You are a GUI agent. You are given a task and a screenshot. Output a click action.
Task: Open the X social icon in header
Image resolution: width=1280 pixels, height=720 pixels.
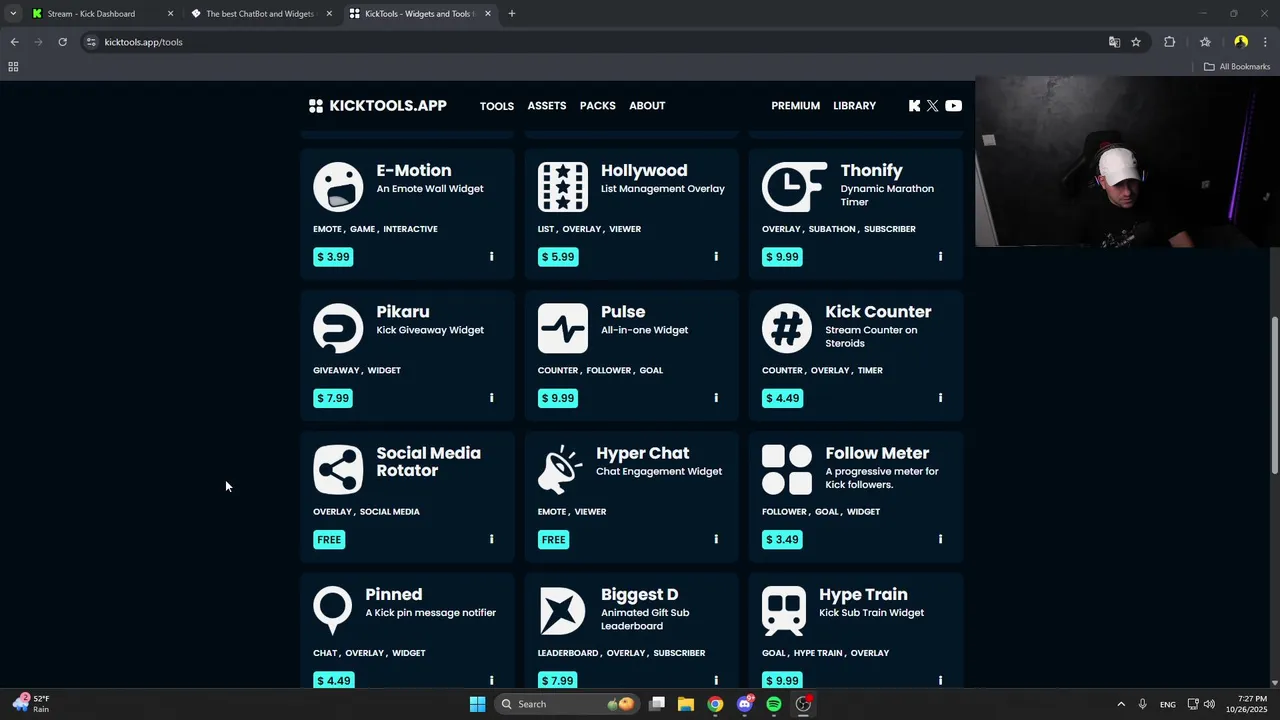point(933,106)
